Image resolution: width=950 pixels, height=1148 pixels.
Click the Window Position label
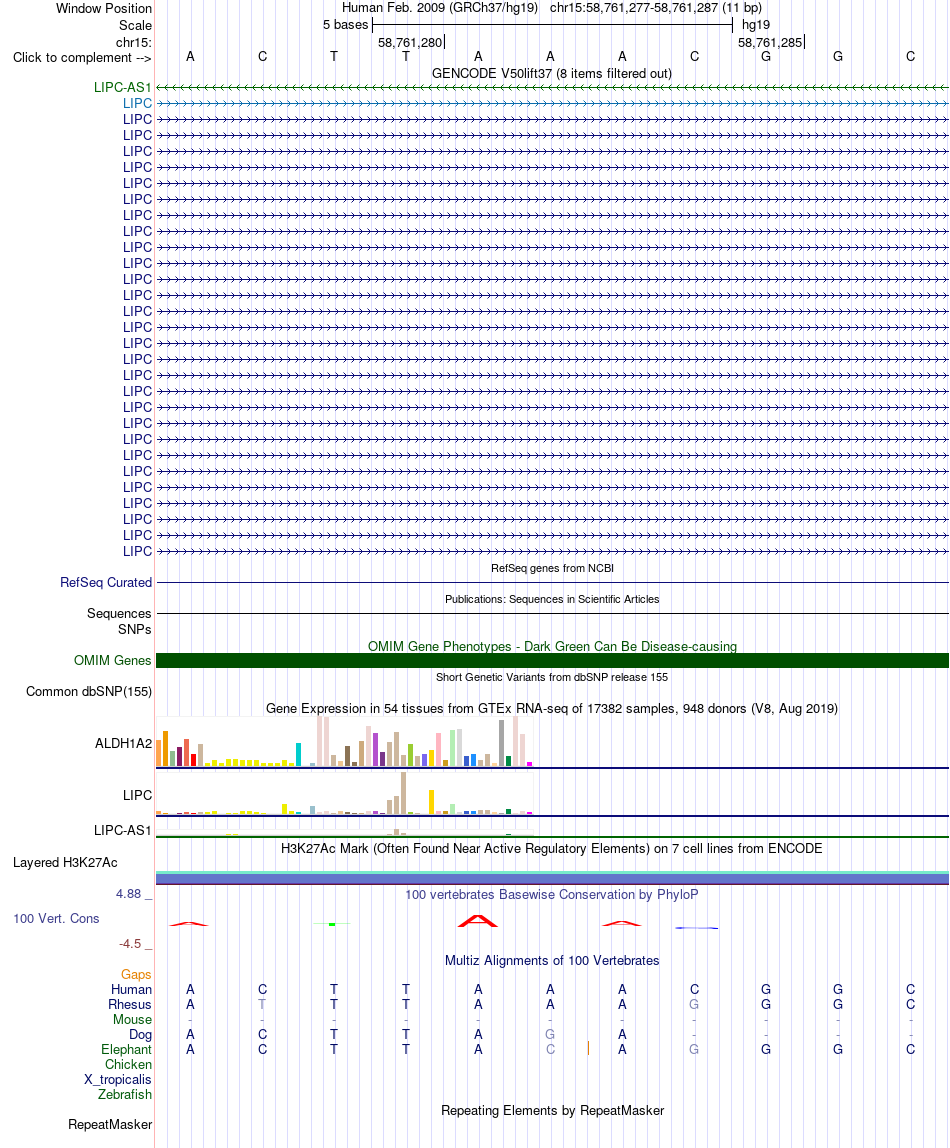point(104,8)
